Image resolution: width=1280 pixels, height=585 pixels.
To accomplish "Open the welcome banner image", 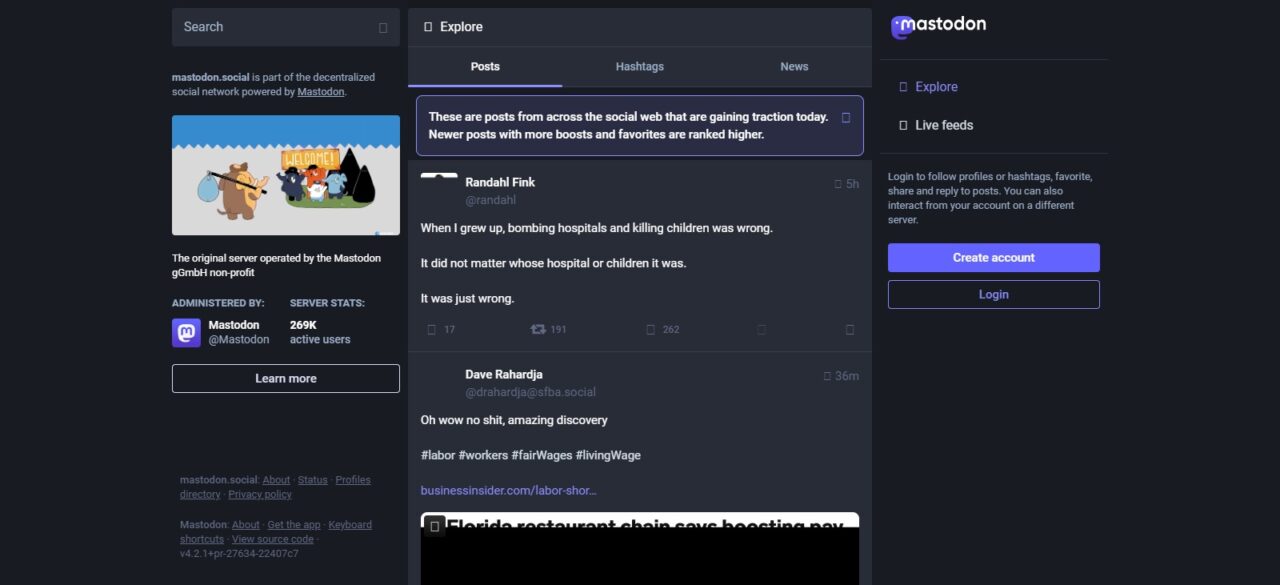I will pyautogui.click(x=286, y=175).
